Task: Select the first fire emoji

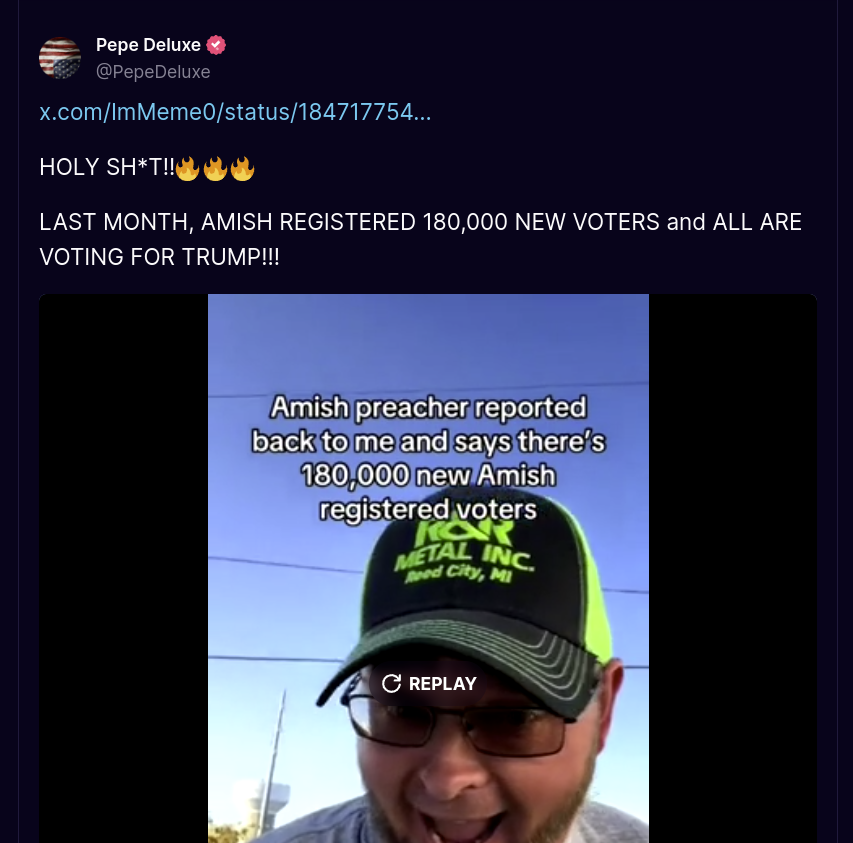Action: (x=187, y=168)
